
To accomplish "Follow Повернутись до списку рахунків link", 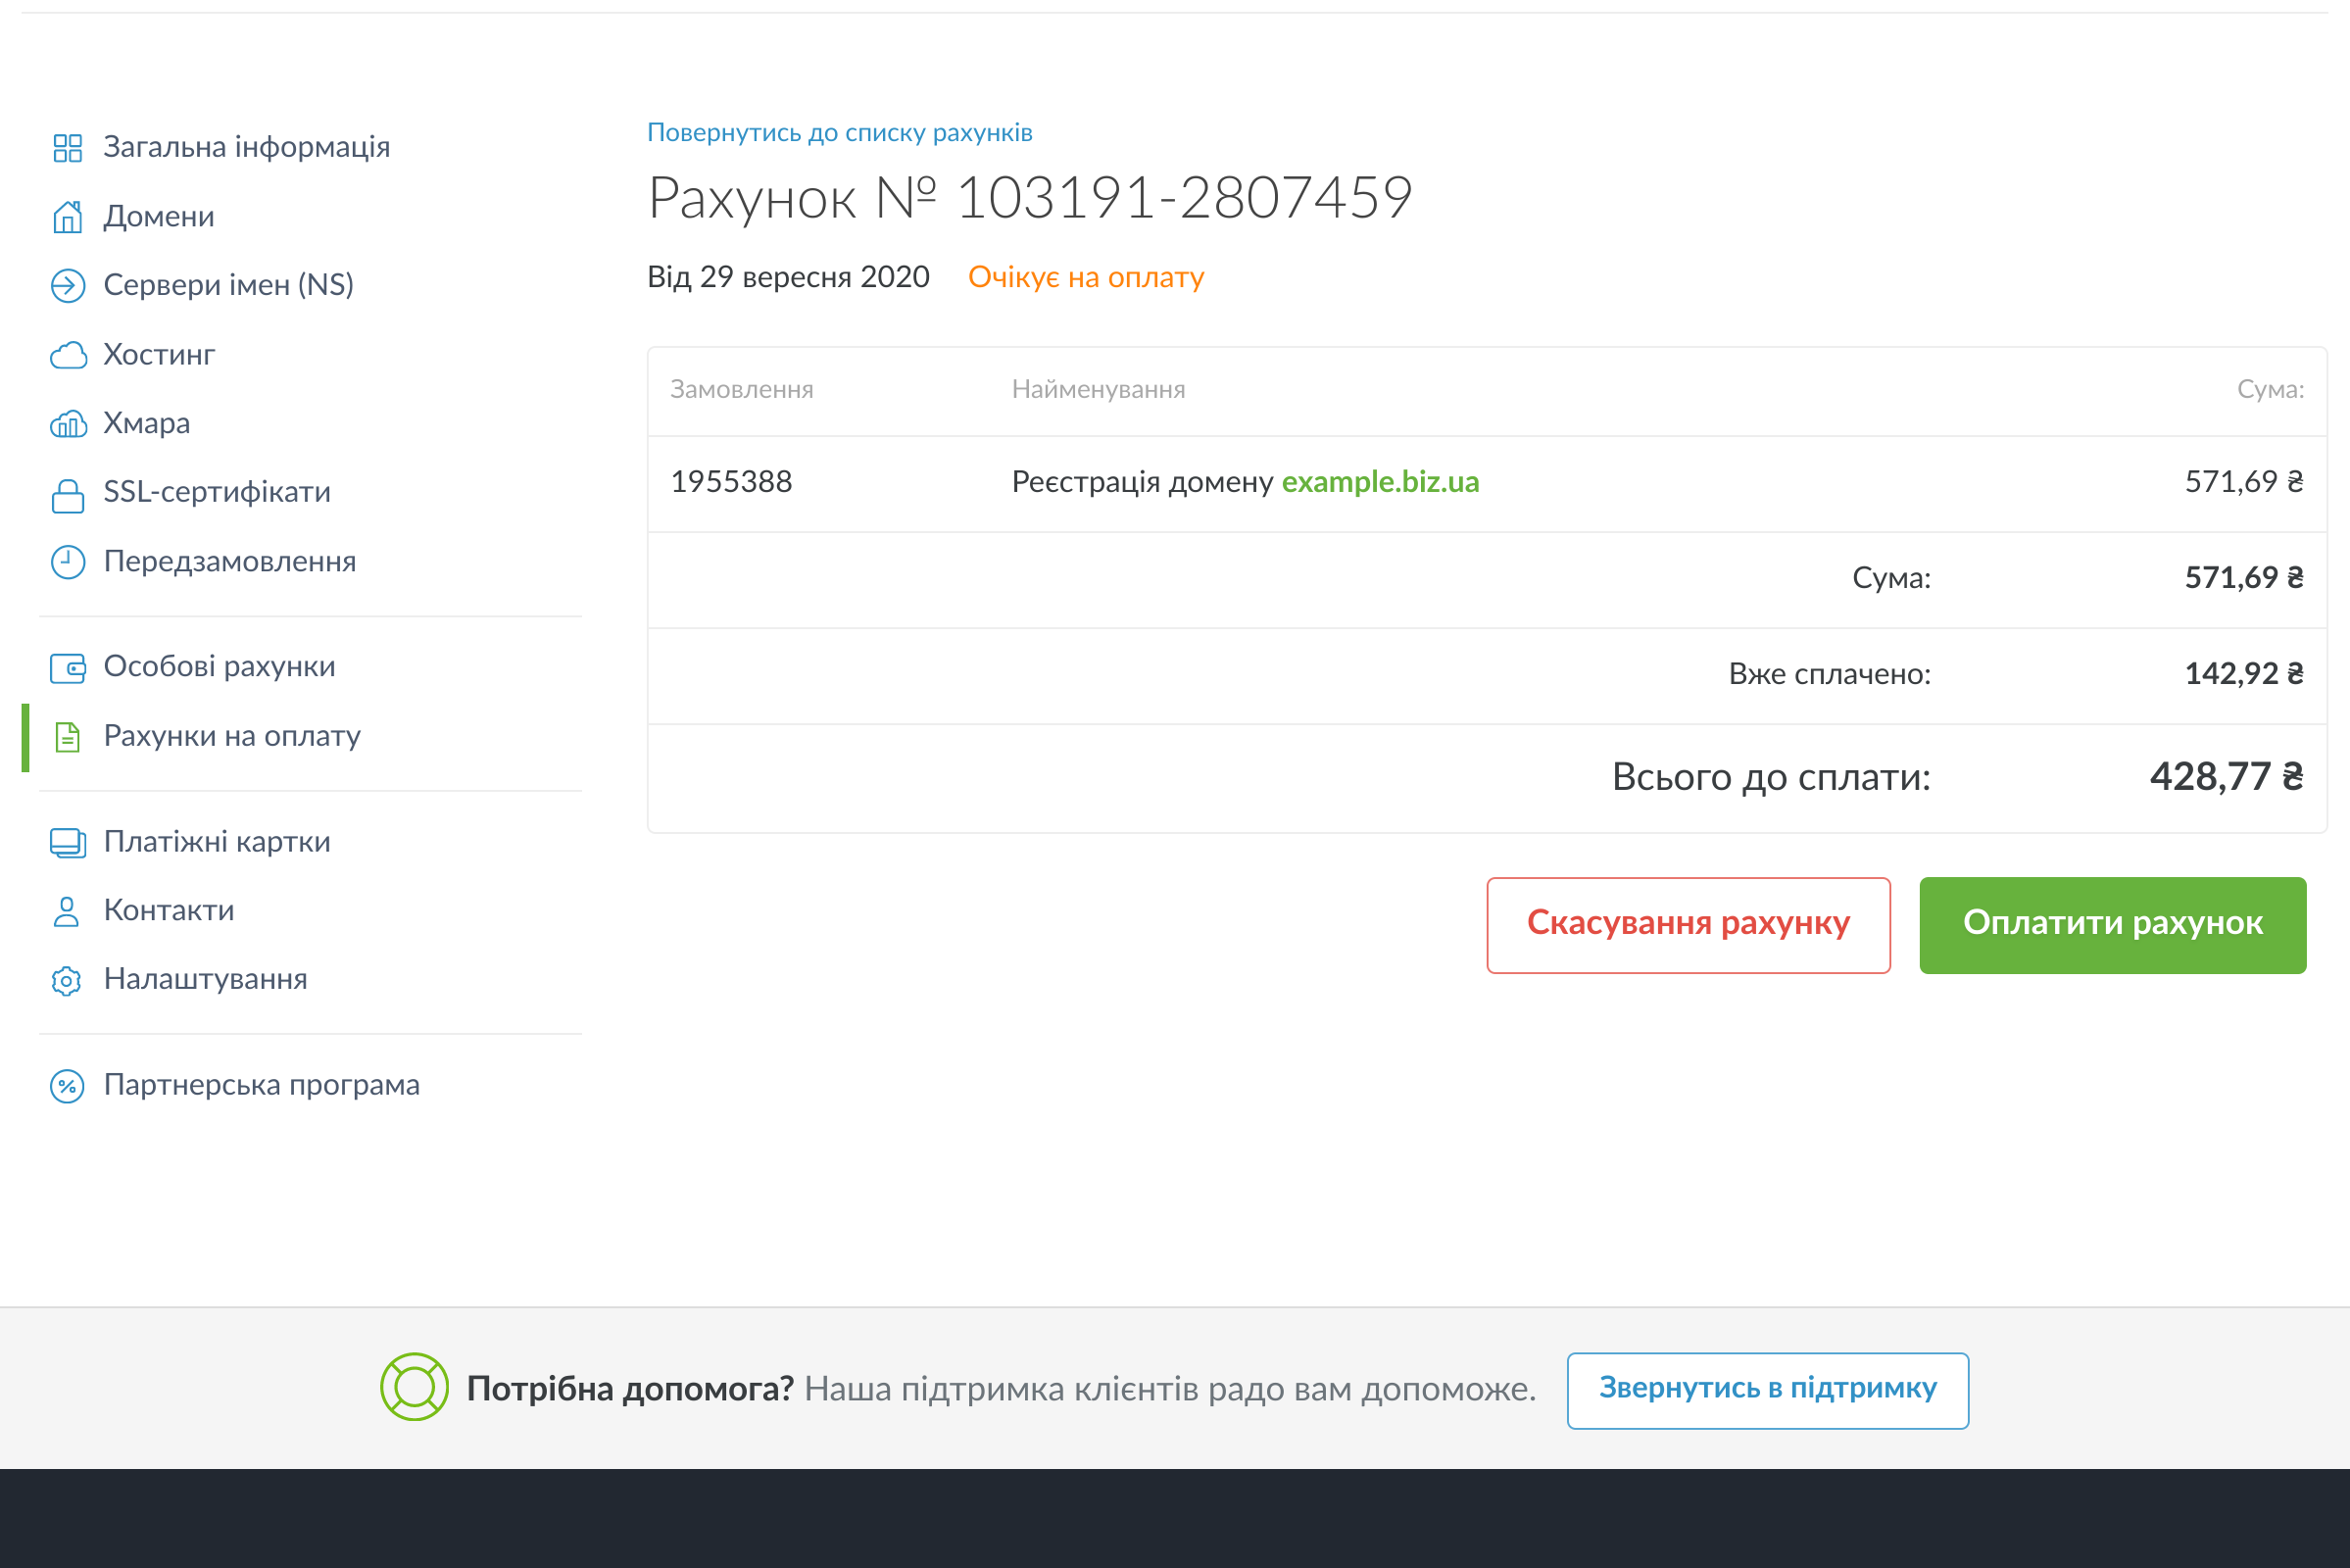I will pos(839,133).
